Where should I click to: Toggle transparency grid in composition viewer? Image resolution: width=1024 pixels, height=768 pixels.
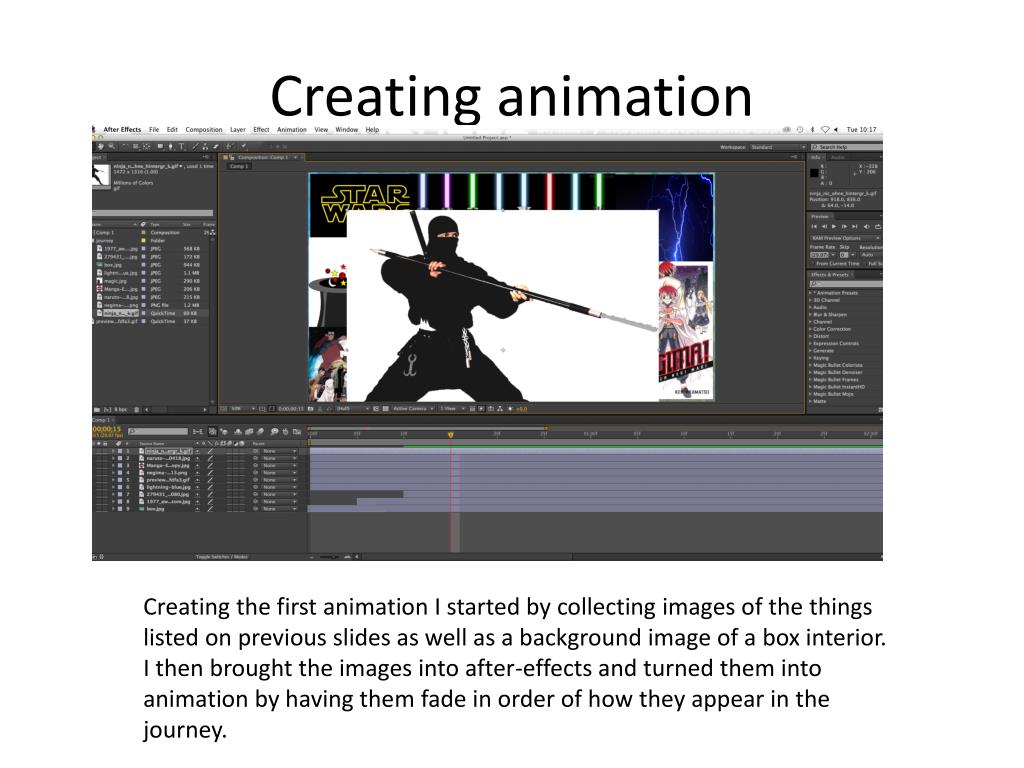pyautogui.click(x=385, y=409)
